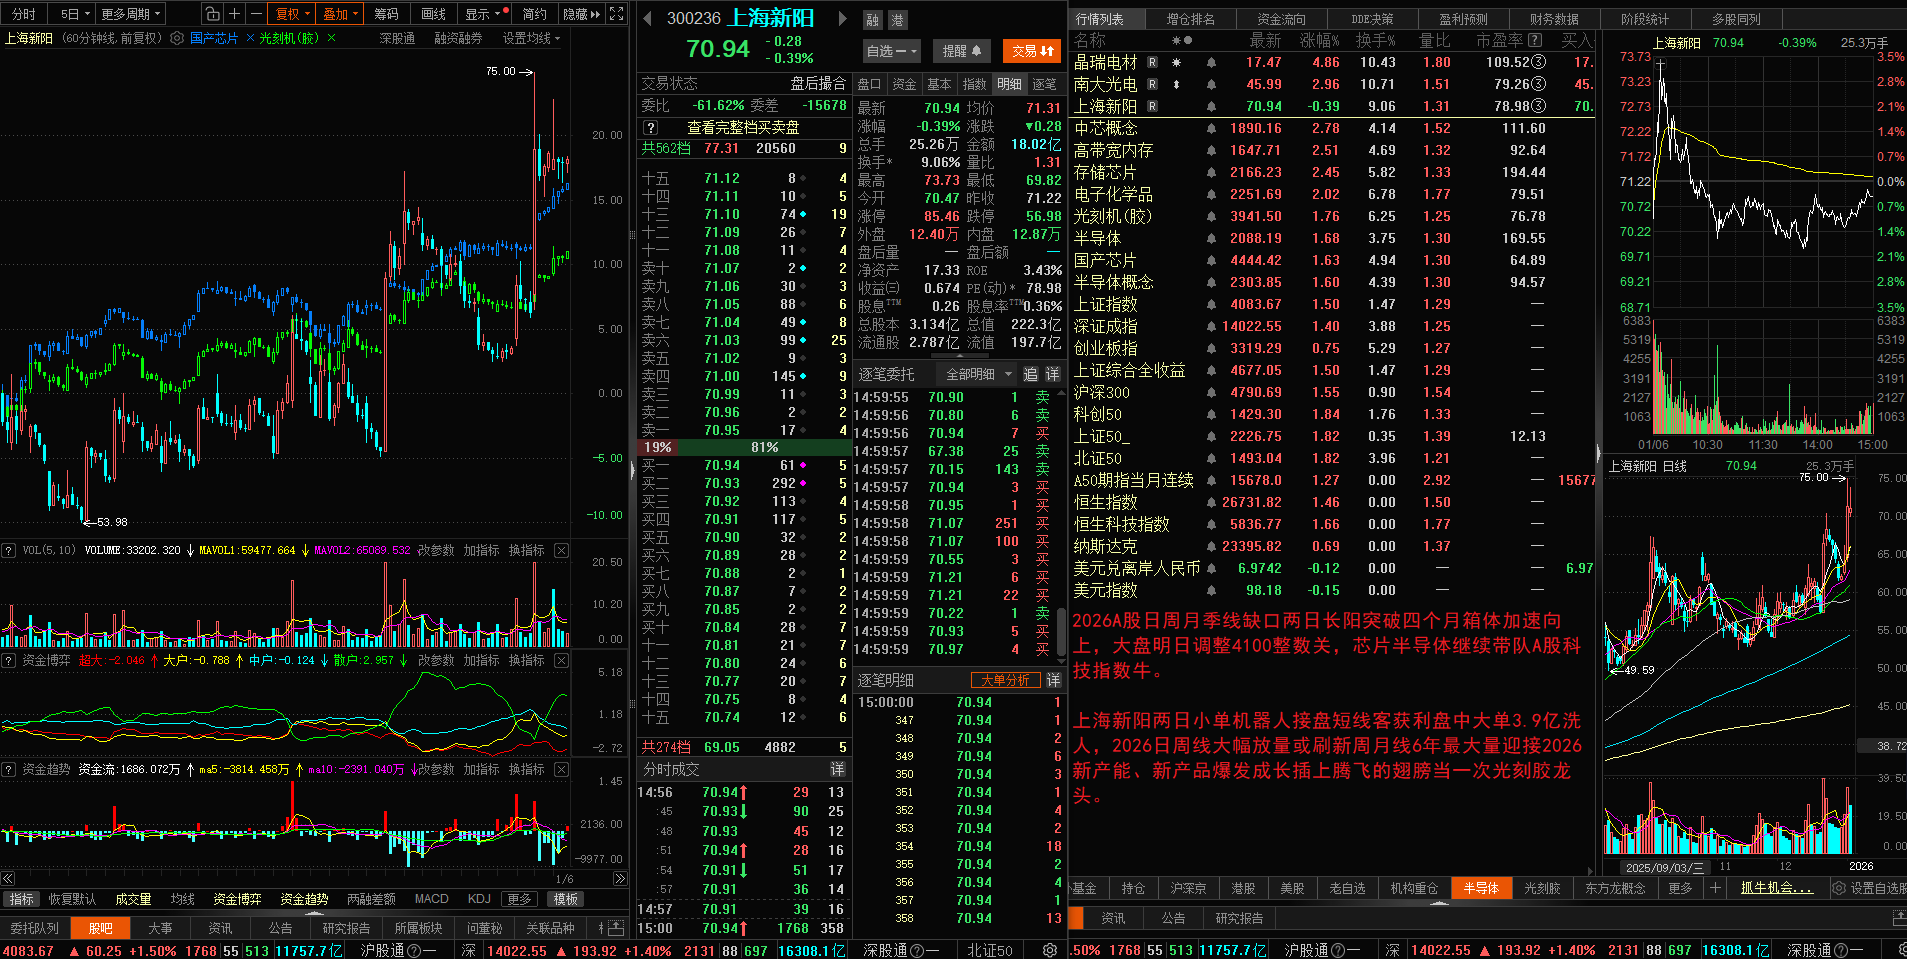Click the 港 Hong Kong connect badge
Viewport: 1907px width, 959px height.
(x=897, y=20)
